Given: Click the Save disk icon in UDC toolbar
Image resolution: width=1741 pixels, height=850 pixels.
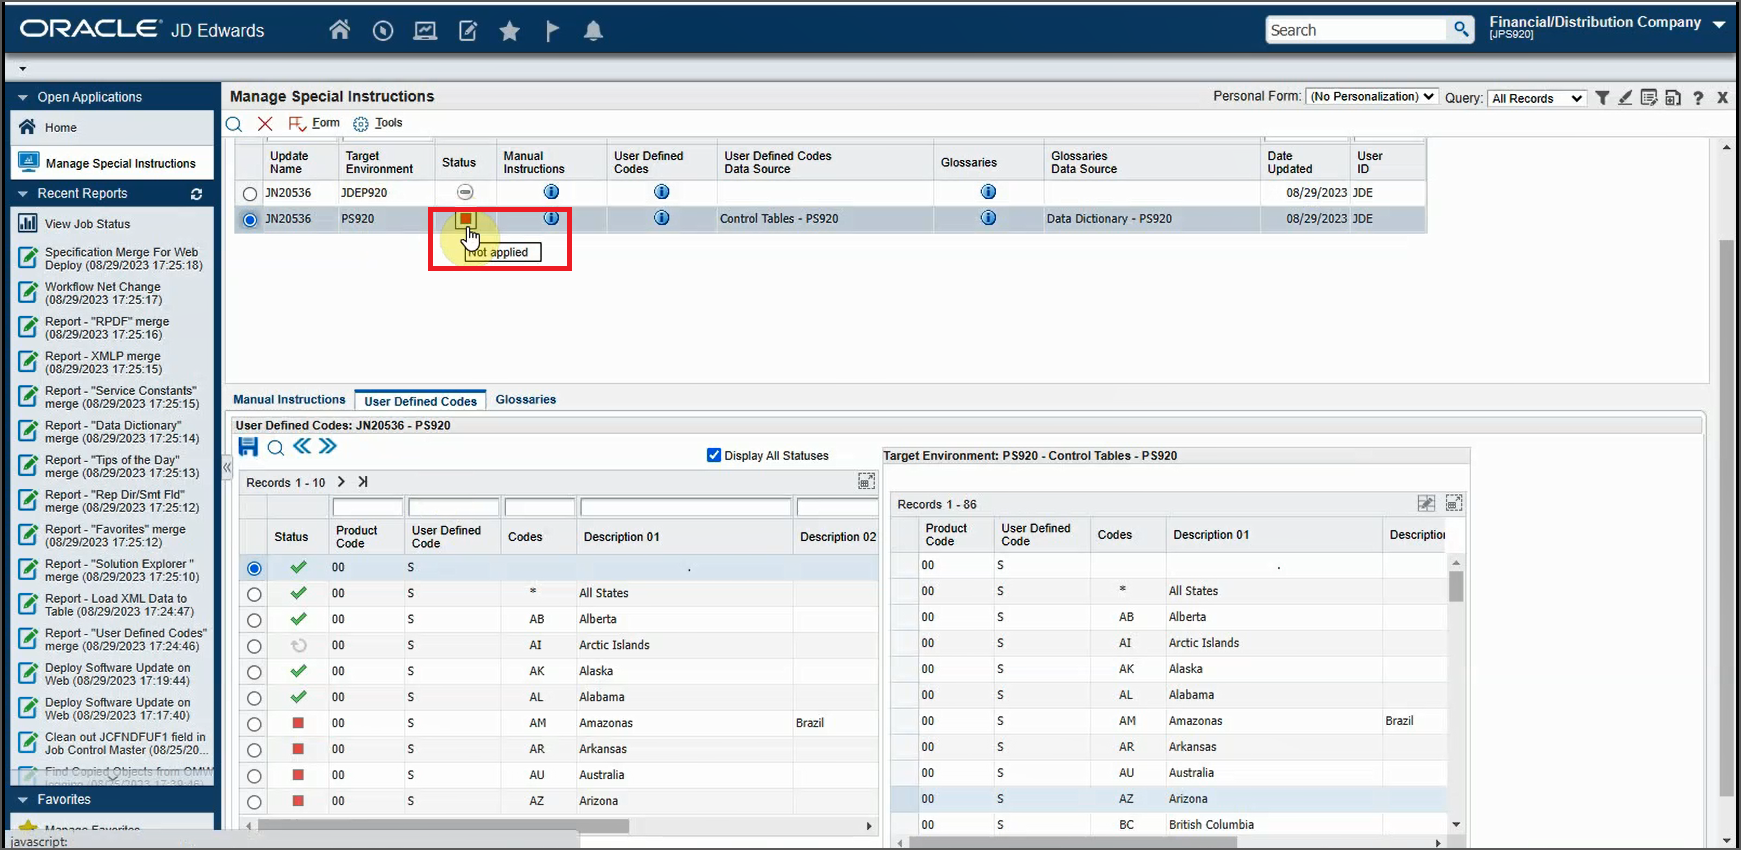Looking at the screenshot, I should 248,447.
